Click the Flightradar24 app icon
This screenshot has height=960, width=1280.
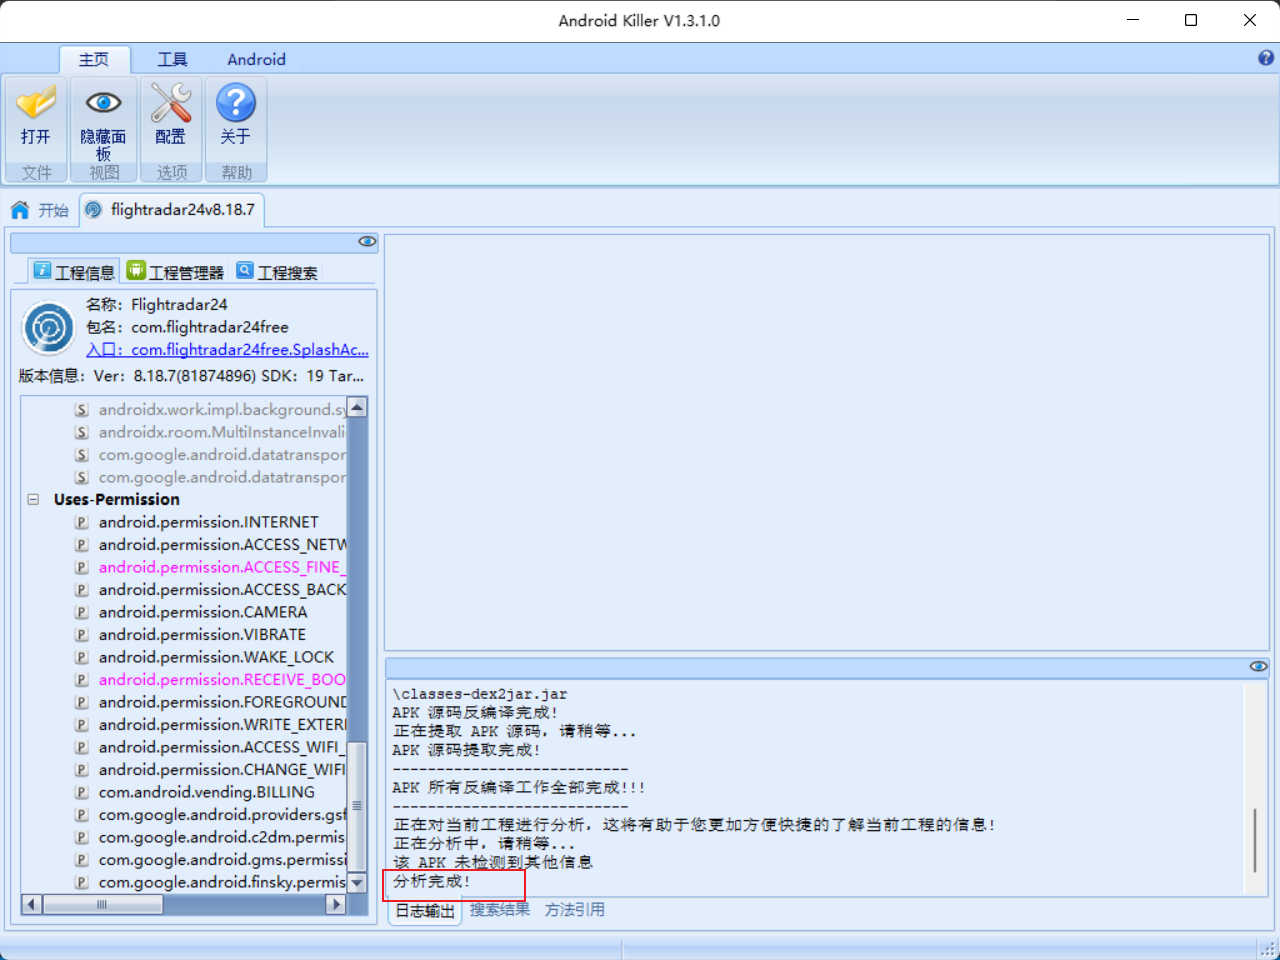click(48, 327)
